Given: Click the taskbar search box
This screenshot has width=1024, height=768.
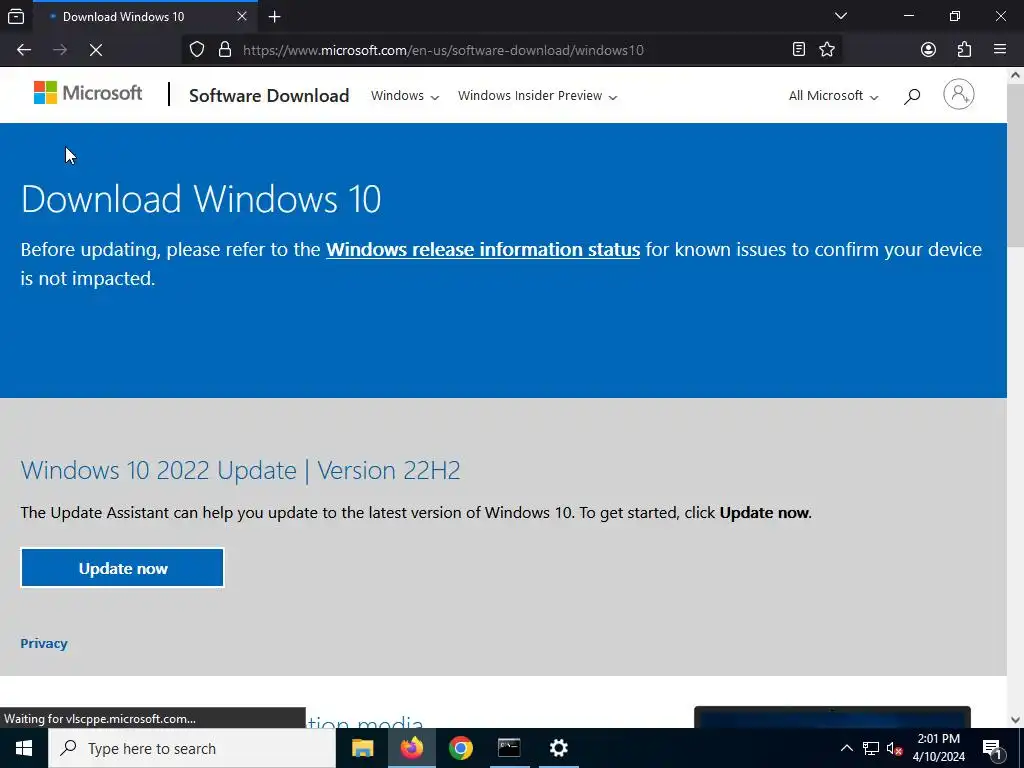Looking at the screenshot, I should (x=192, y=748).
